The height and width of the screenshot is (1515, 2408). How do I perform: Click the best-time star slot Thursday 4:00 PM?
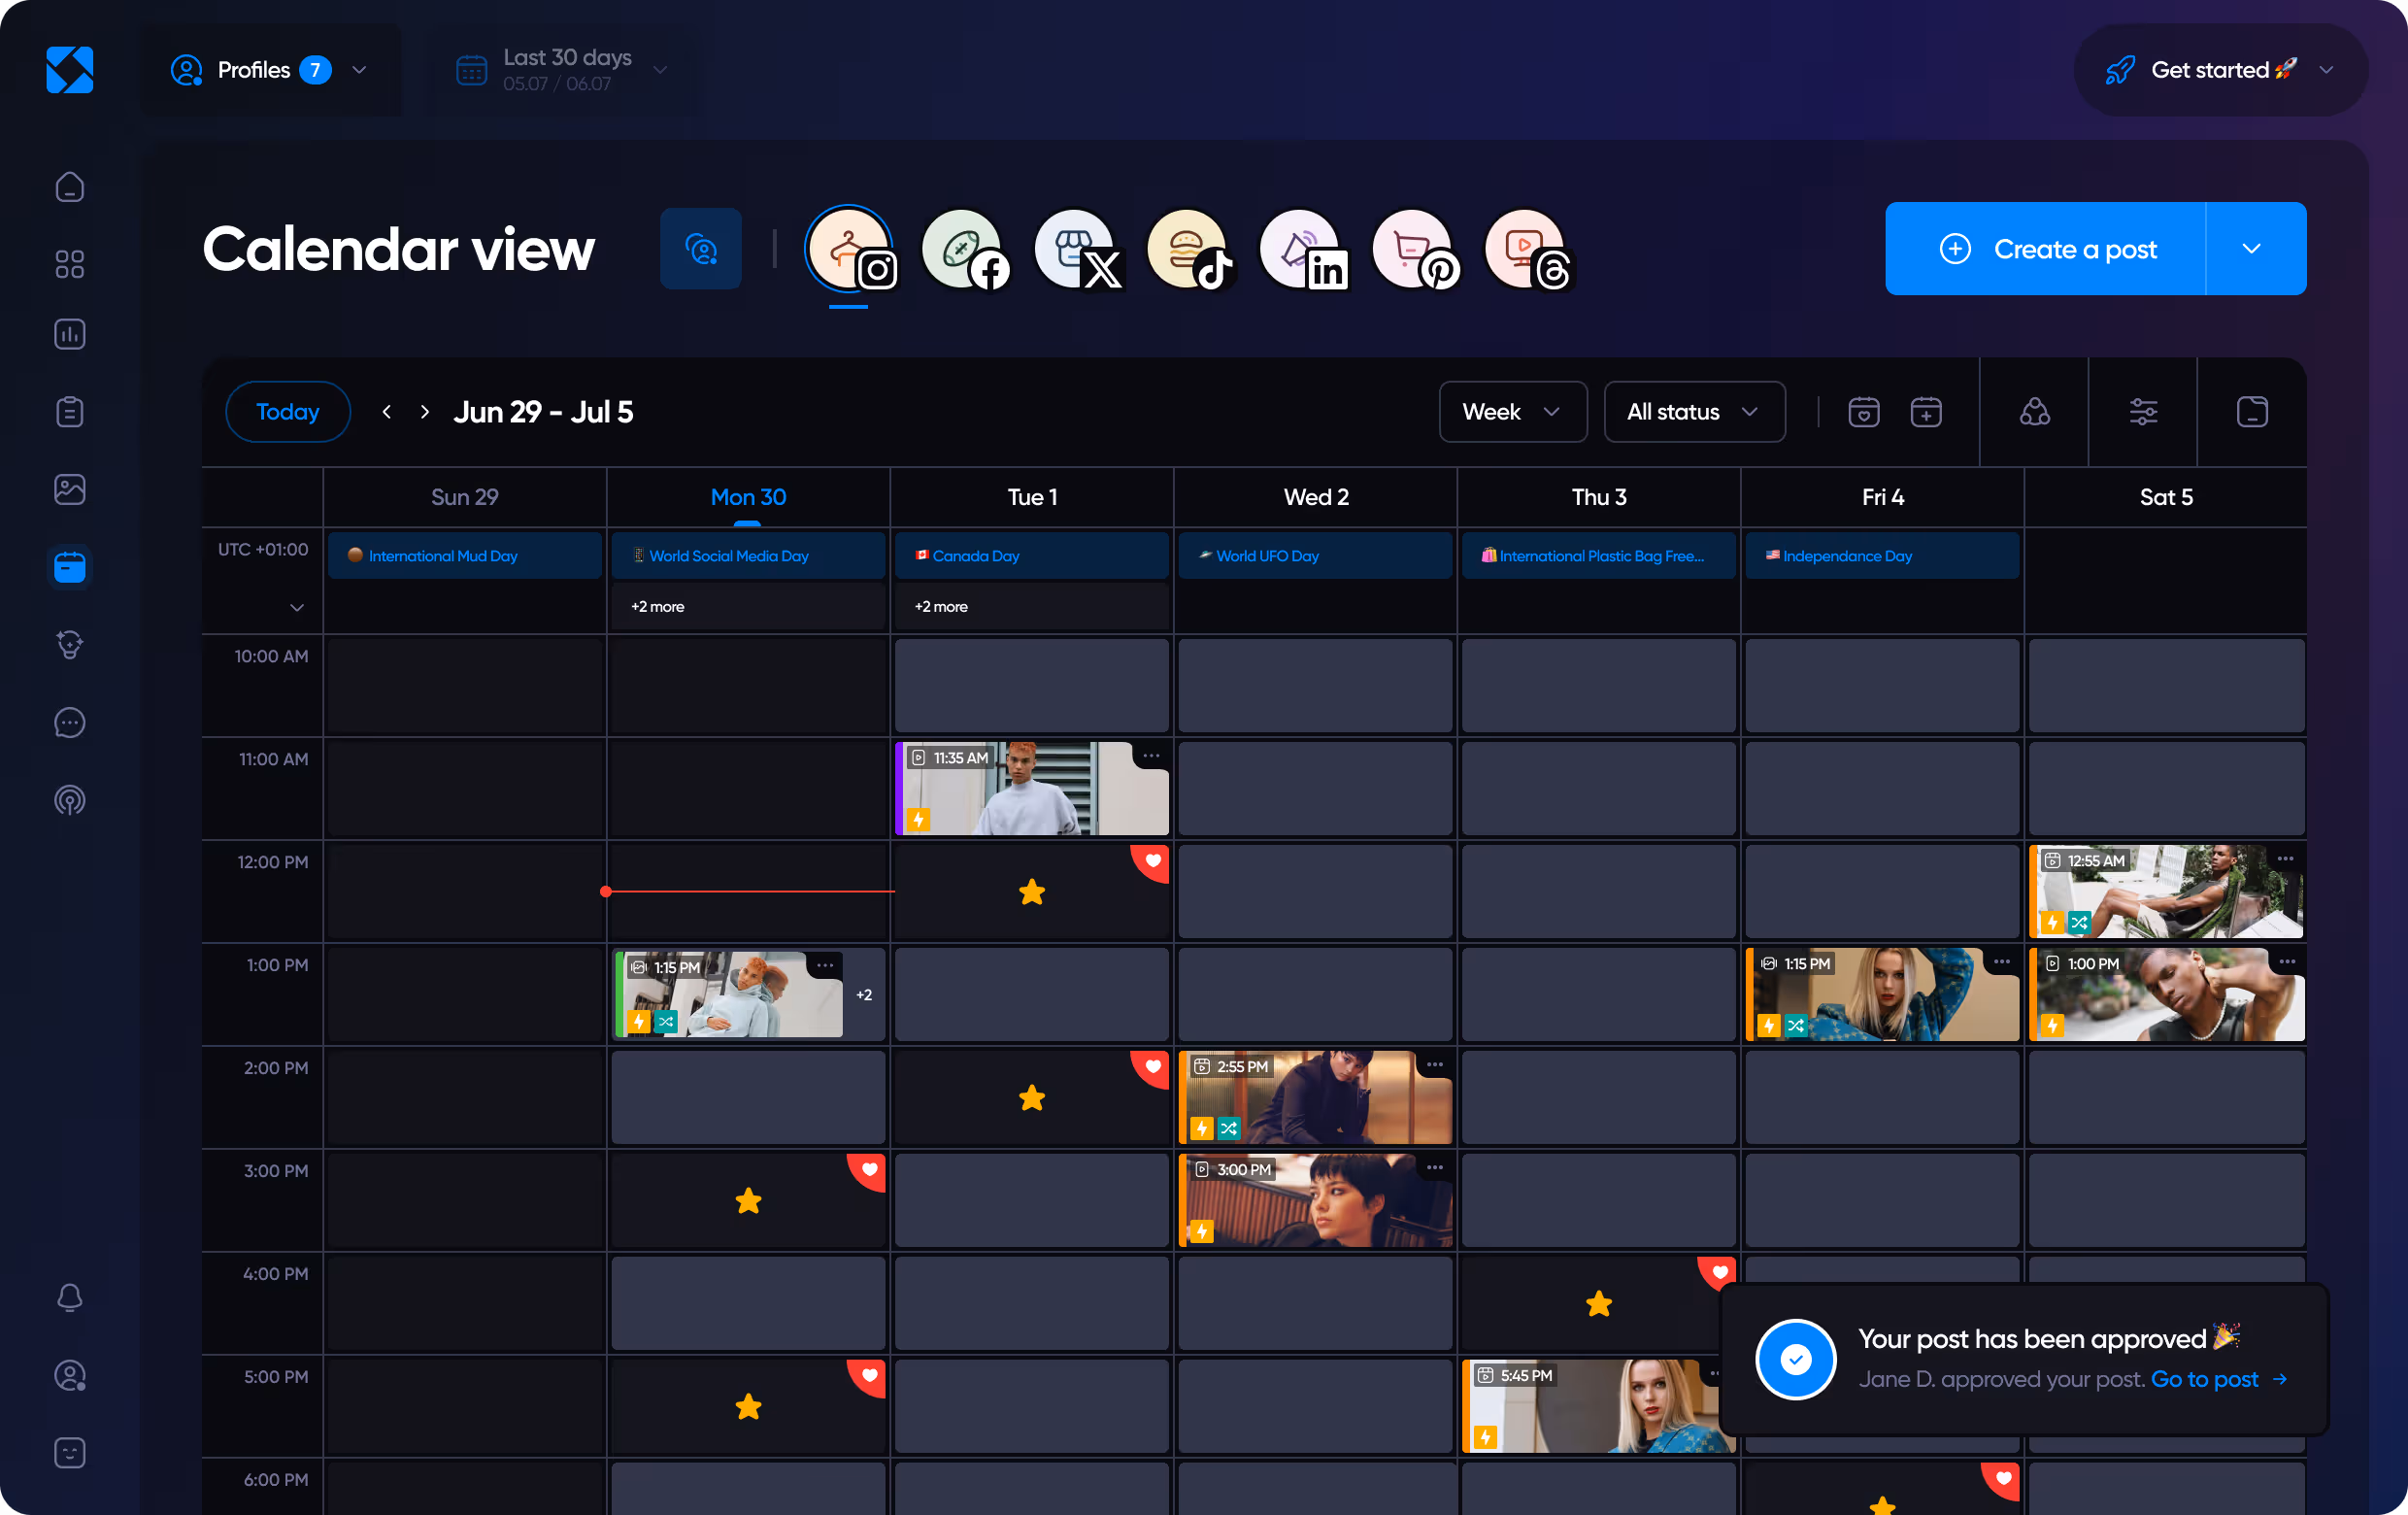click(1599, 1304)
